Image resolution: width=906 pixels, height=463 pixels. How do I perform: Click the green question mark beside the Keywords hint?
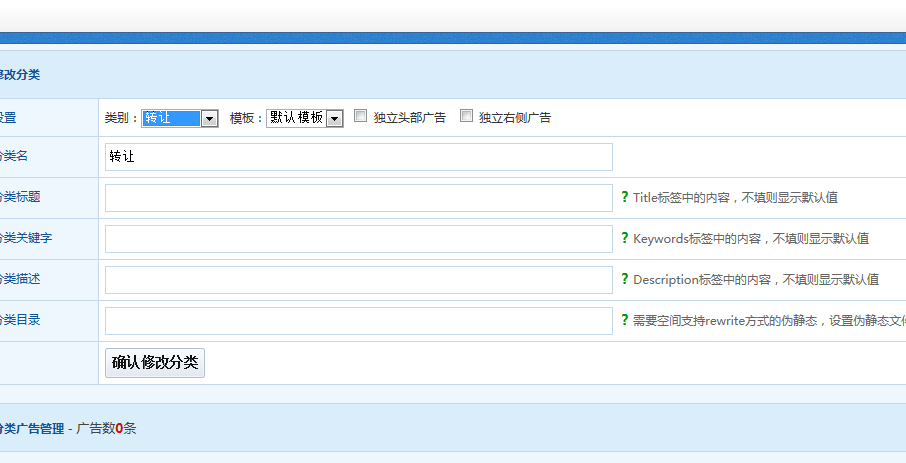624,238
